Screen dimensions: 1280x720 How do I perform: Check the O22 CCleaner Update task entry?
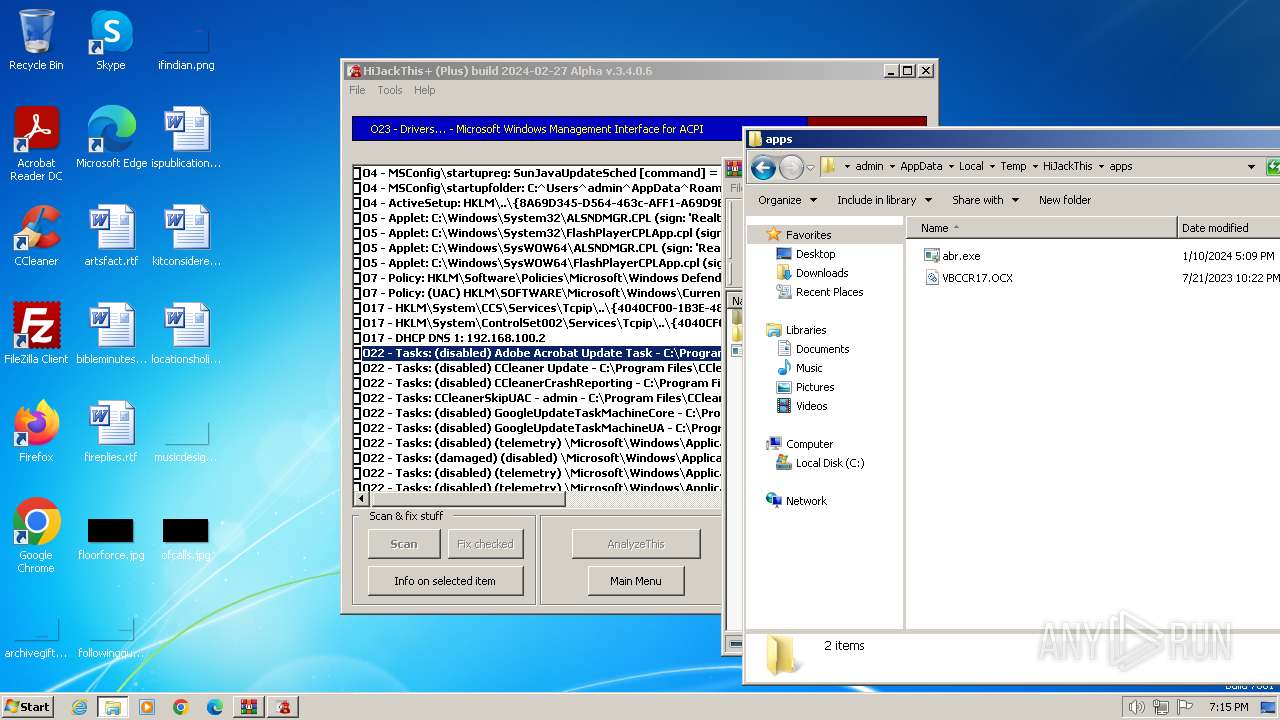pyautogui.click(x=357, y=368)
